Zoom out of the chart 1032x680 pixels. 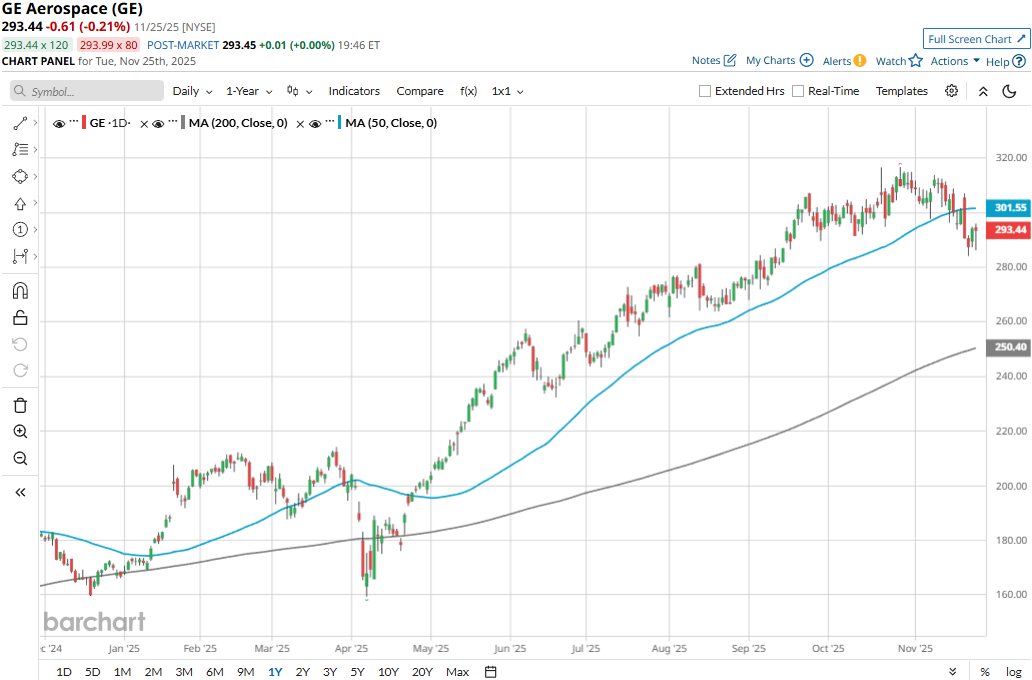[x=20, y=459]
